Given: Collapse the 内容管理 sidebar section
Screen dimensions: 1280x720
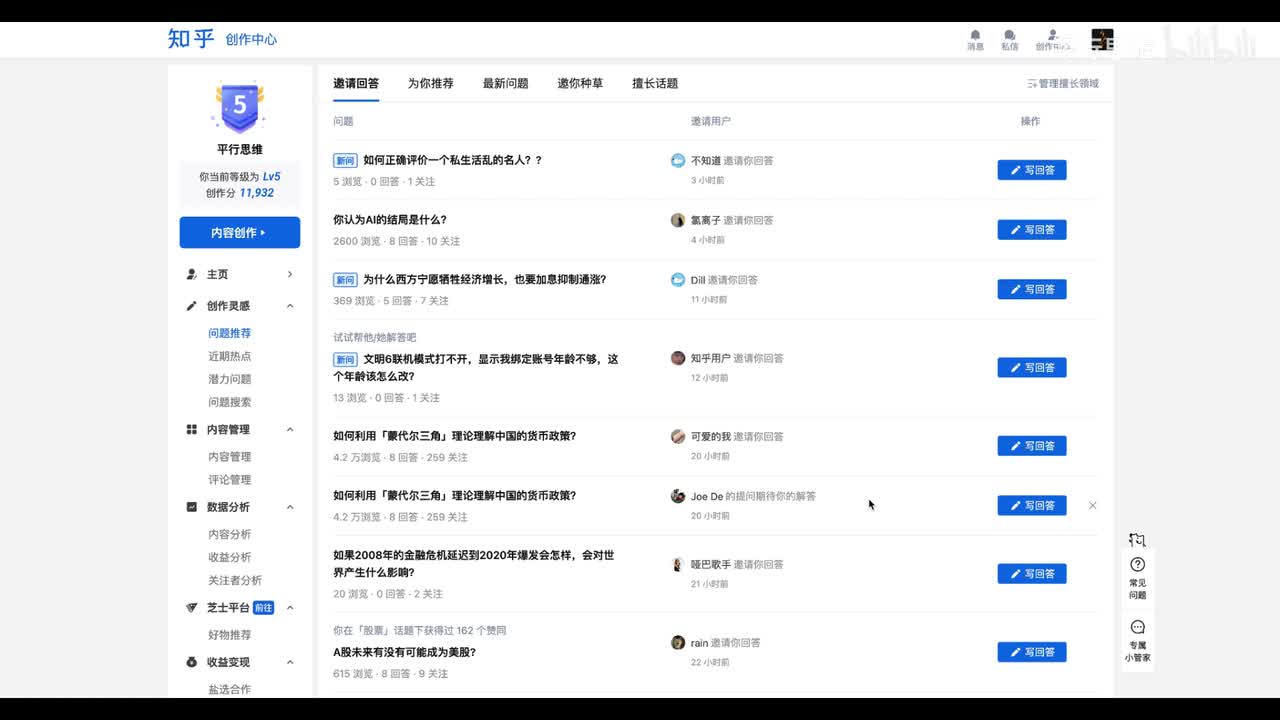Looking at the screenshot, I should click(290, 430).
